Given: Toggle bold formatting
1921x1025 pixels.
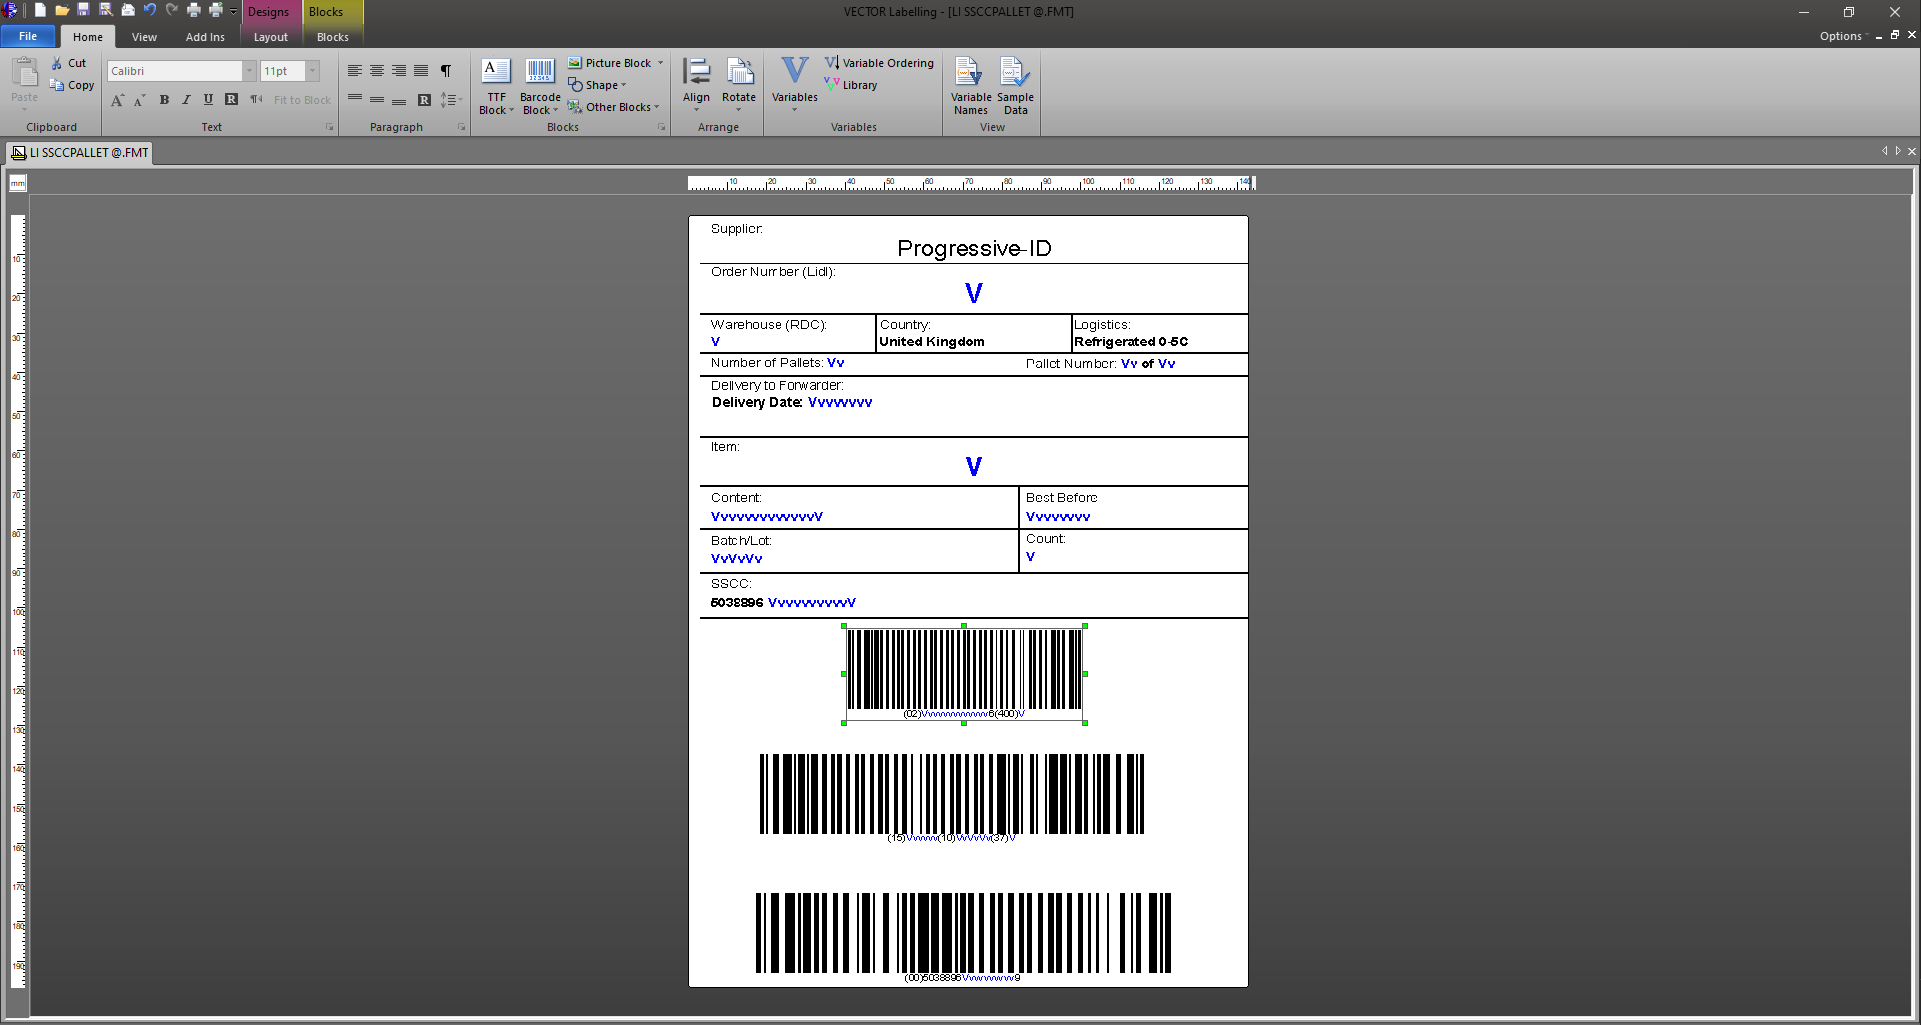Looking at the screenshot, I should point(164,100).
